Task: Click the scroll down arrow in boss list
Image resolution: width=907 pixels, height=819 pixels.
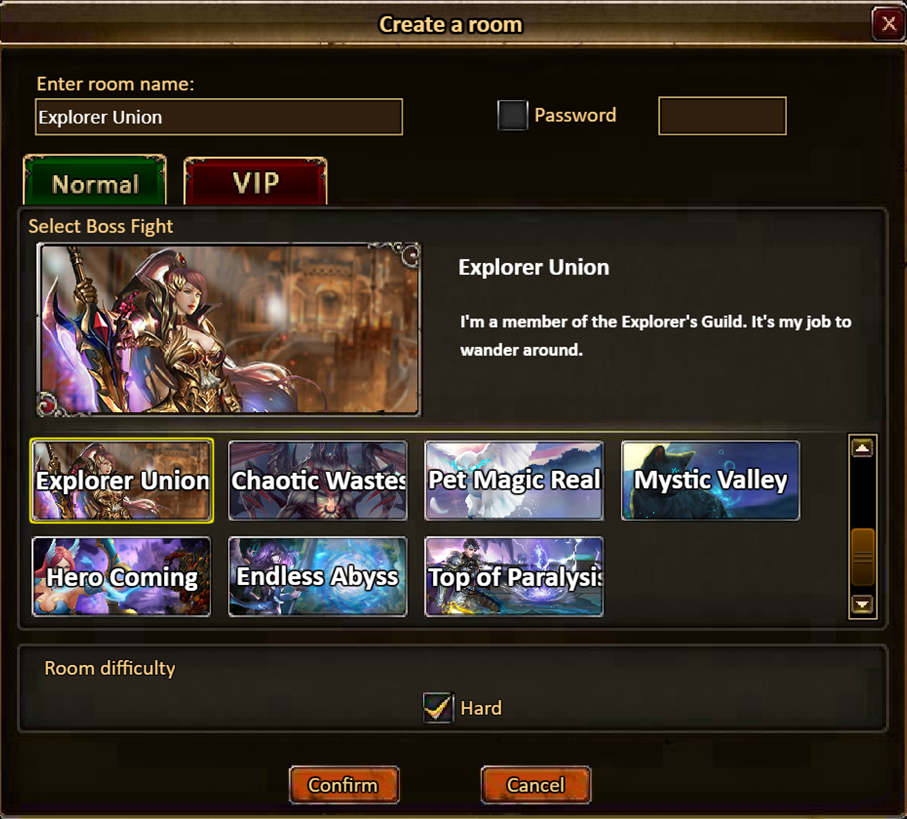Action: coord(862,605)
